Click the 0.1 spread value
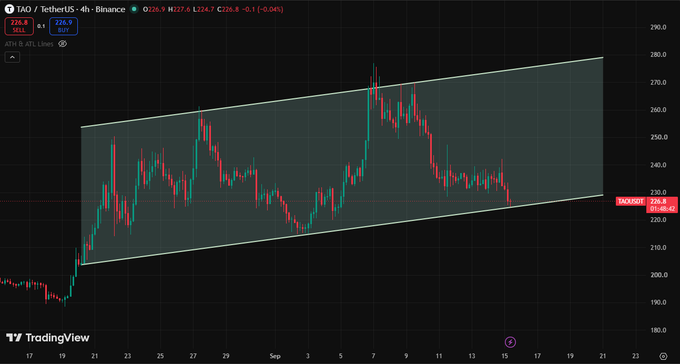 (41, 26)
